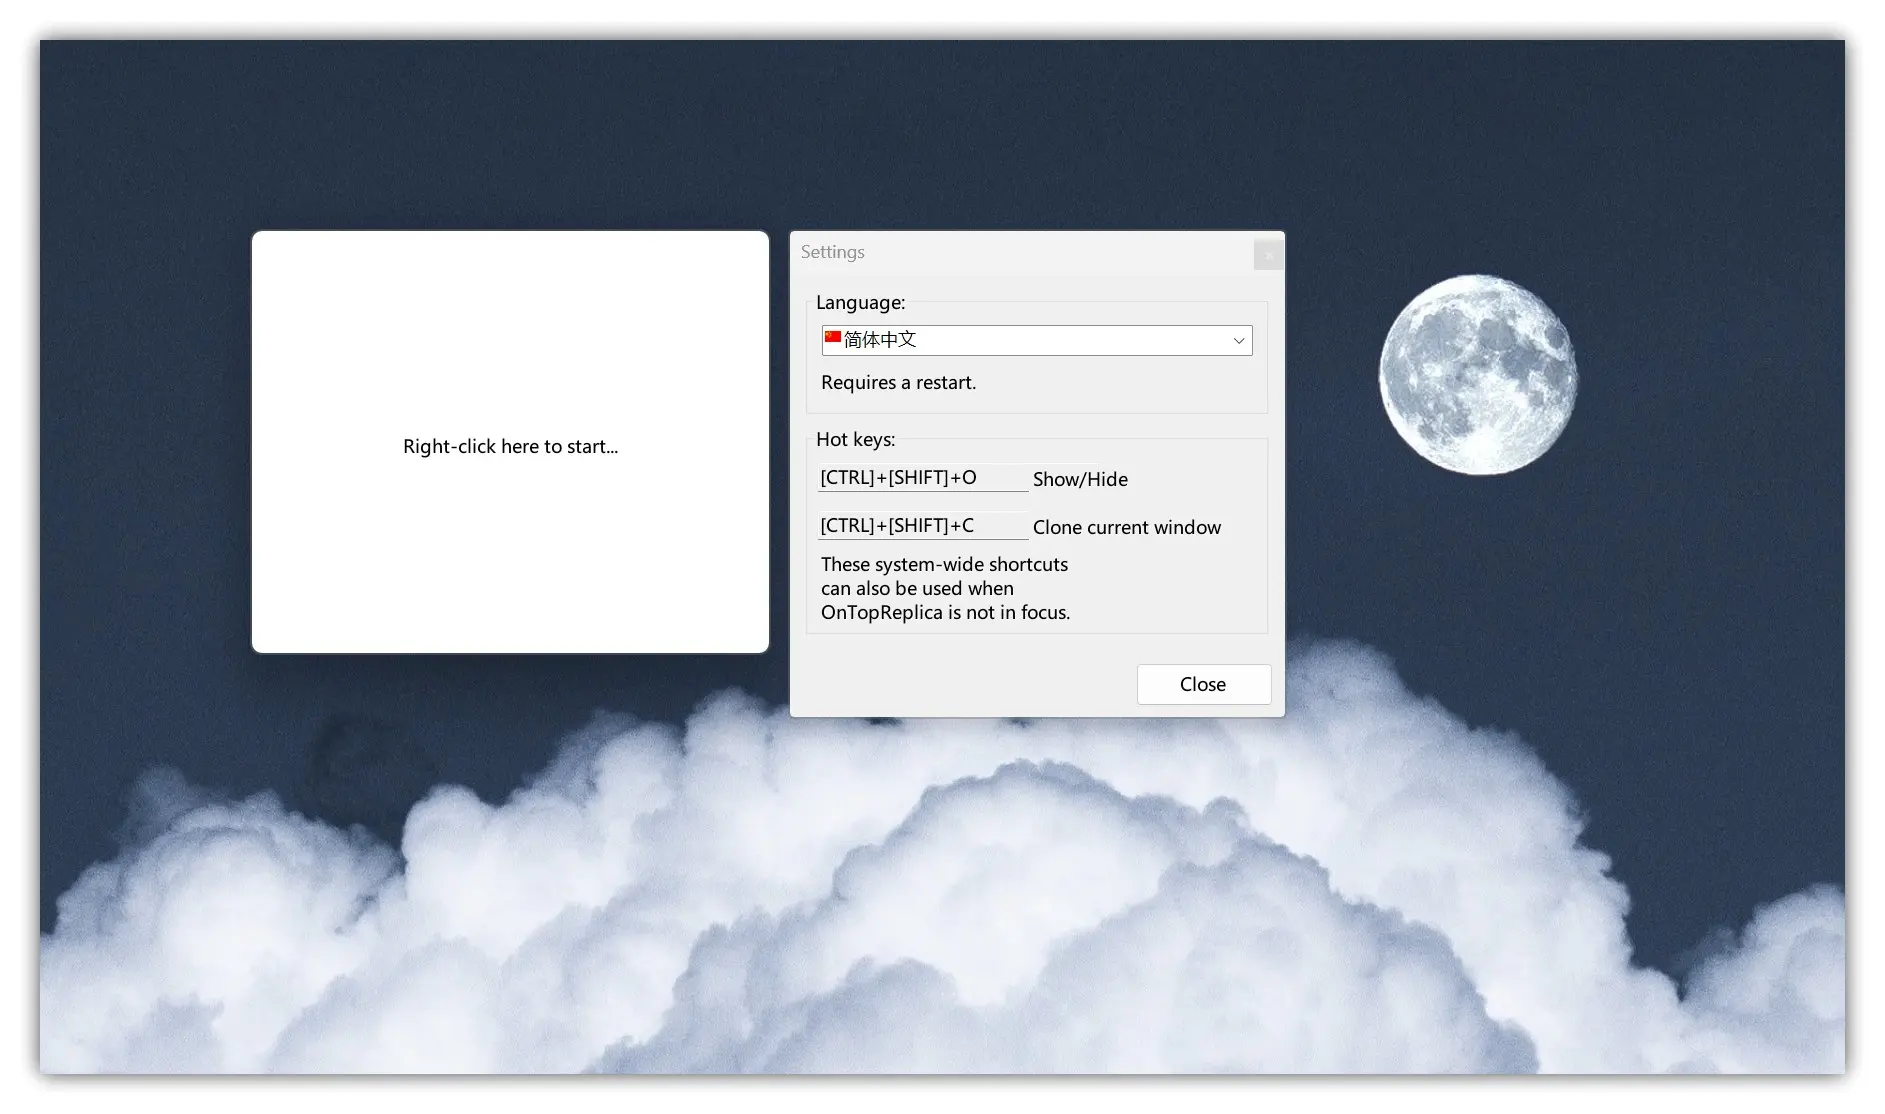Click the 'These system-wide shortcuts' description text
The width and height of the screenshot is (1885, 1114).
pyautogui.click(x=945, y=588)
